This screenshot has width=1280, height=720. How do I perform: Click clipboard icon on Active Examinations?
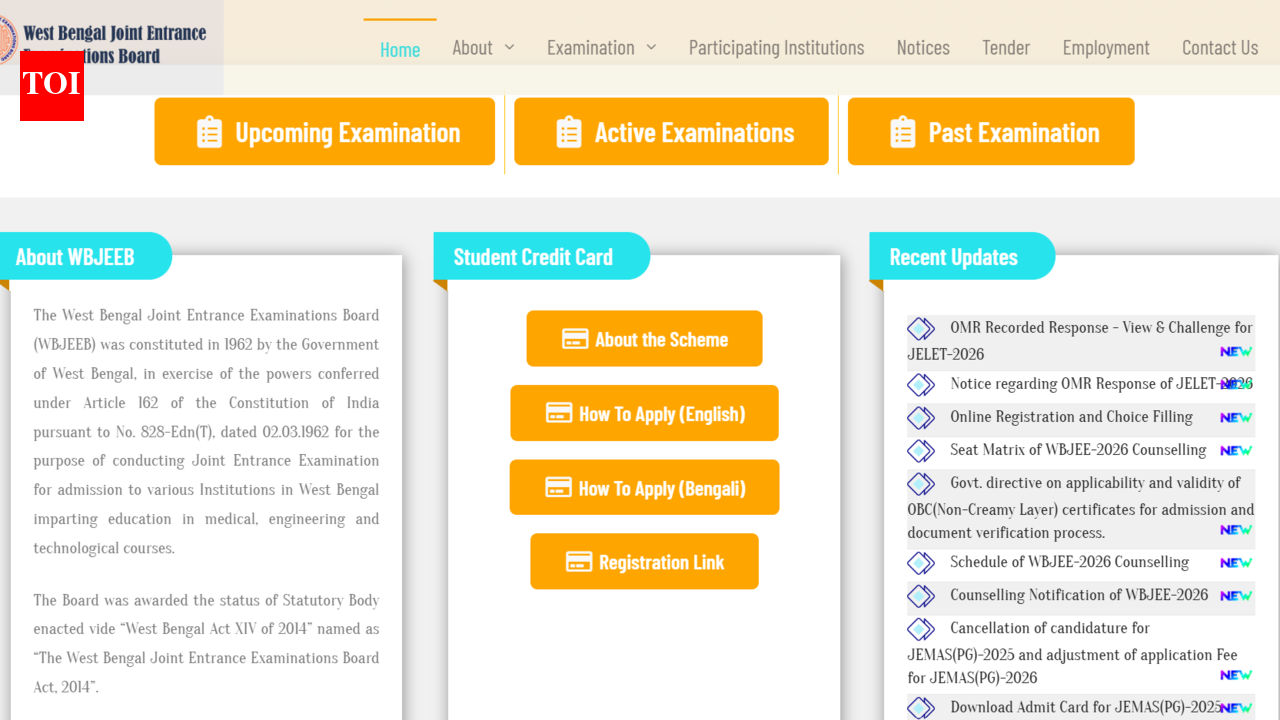click(569, 132)
